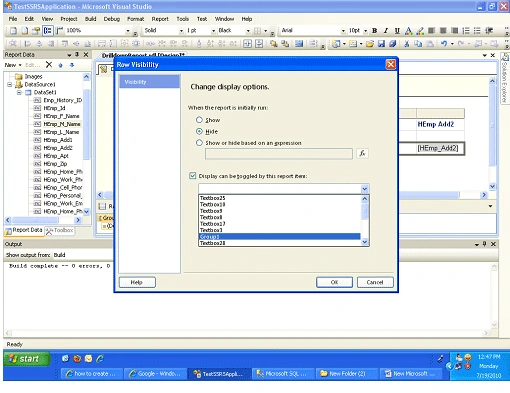
Task: Open the Report menu
Action: coord(160,19)
